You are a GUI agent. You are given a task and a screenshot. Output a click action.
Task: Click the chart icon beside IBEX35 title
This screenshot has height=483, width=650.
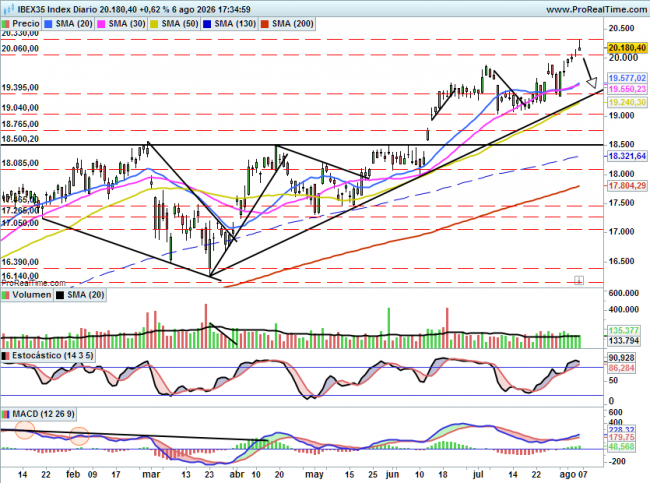click(x=10, y=8)
